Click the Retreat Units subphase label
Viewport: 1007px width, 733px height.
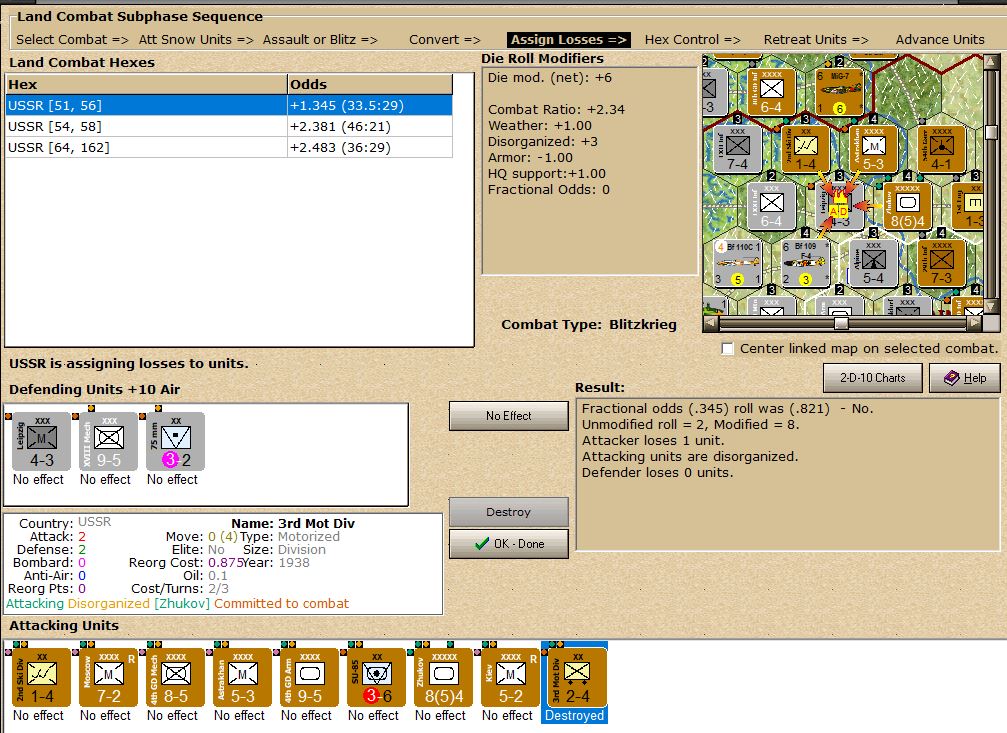coord(816,40)
